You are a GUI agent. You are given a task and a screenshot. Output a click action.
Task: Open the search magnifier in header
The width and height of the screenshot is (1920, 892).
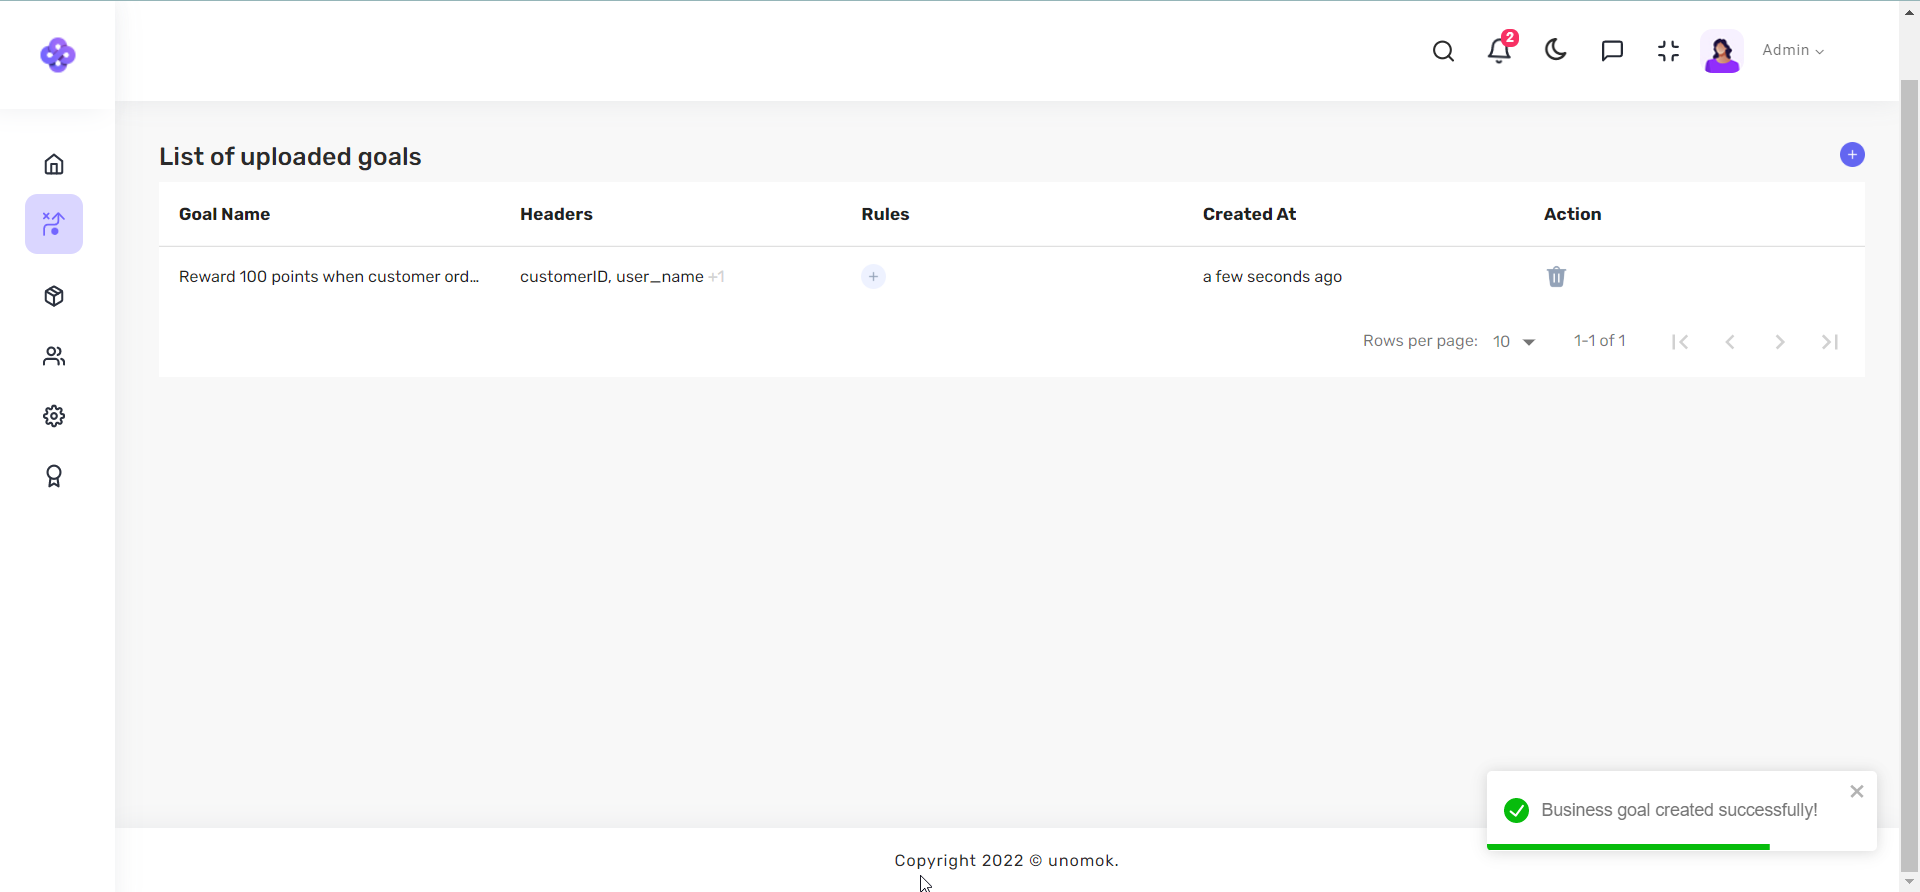tap(1443, 51)
